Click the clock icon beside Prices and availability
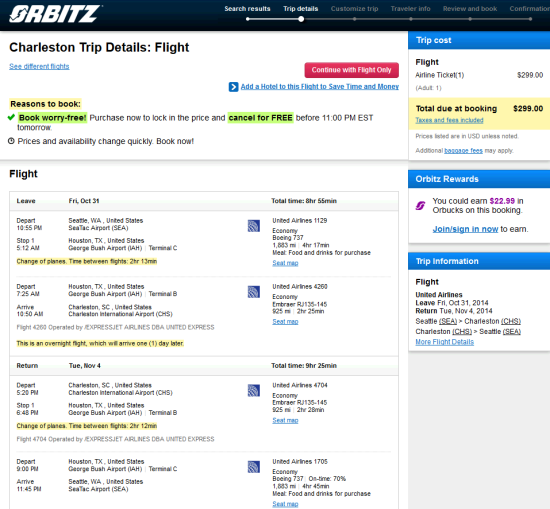The image size is (550, 509). (11, 141)
